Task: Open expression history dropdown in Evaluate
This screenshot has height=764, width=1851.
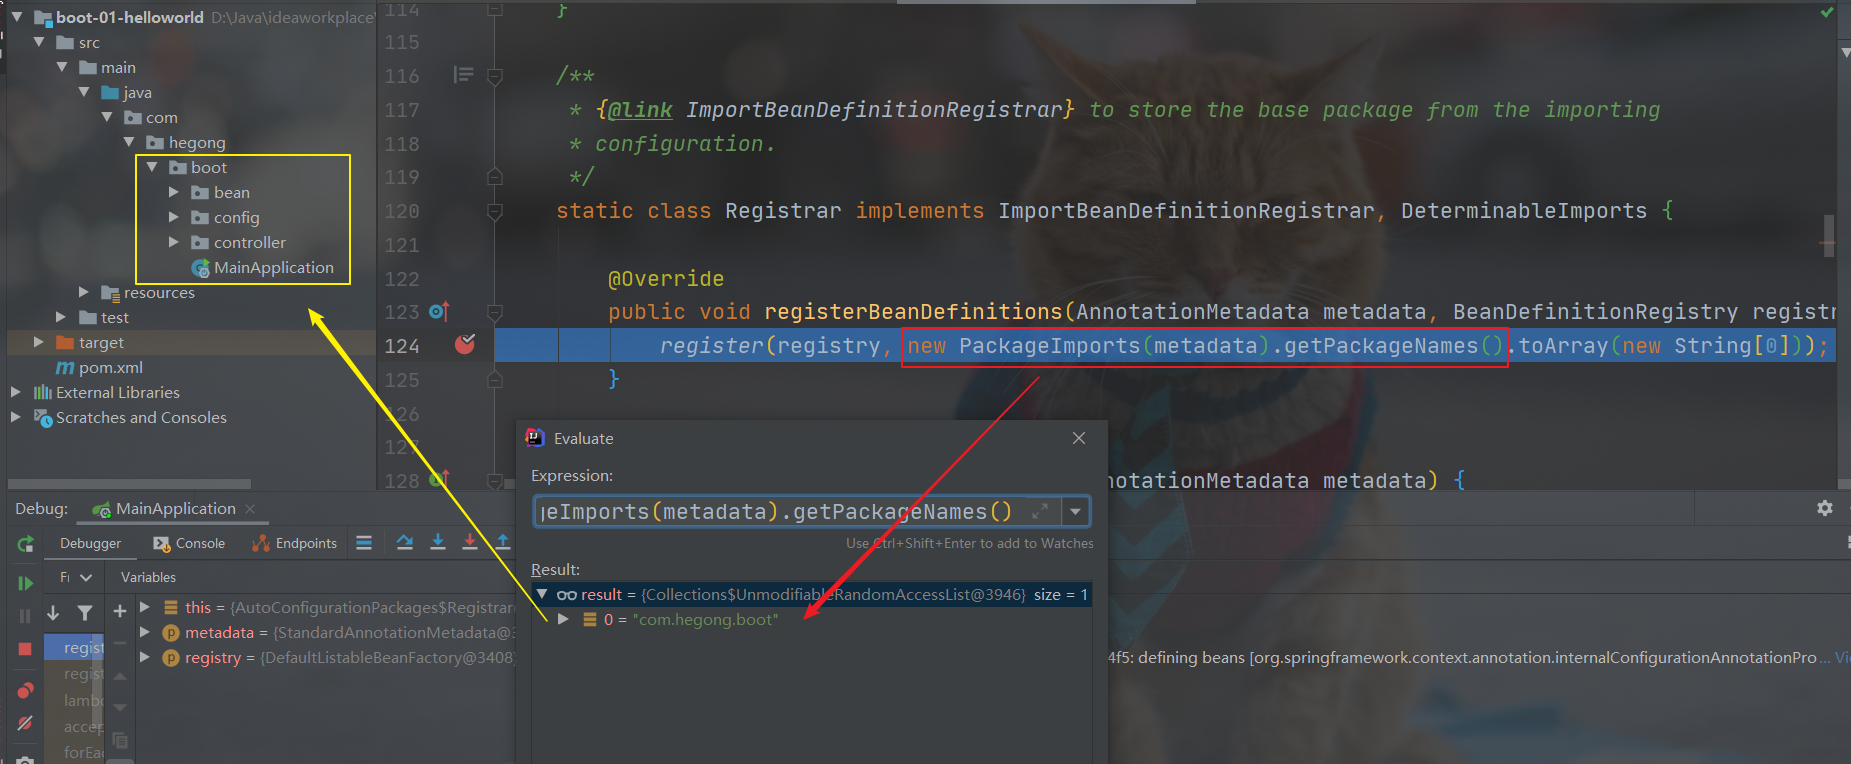Action: click(x=1075, y=512)
